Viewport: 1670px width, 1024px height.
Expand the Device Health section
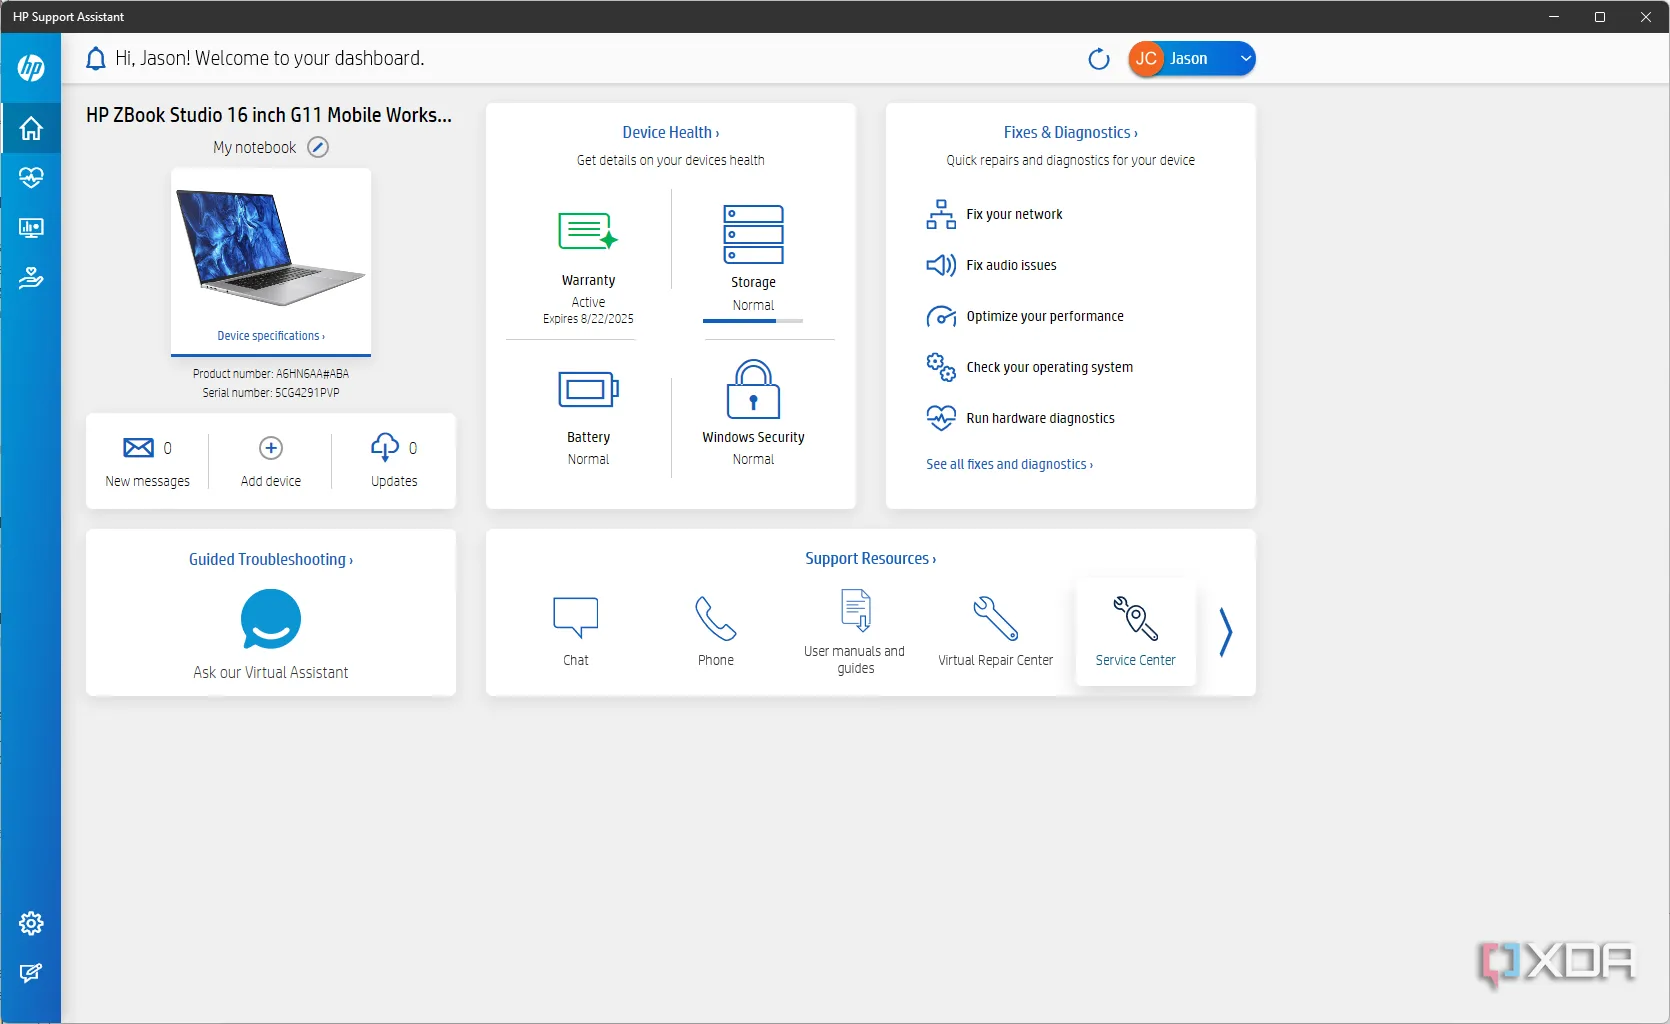[x=670, y=132]
